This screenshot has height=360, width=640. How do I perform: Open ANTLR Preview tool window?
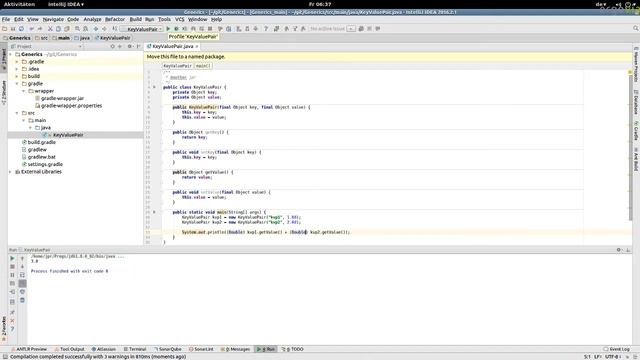click(29, 349)
